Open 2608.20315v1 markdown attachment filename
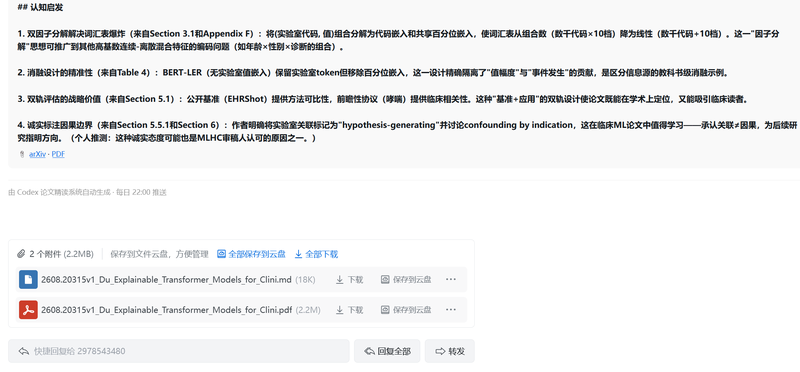Screen dimensions: 800x372 pyautogui.click(x=167, y=280)
